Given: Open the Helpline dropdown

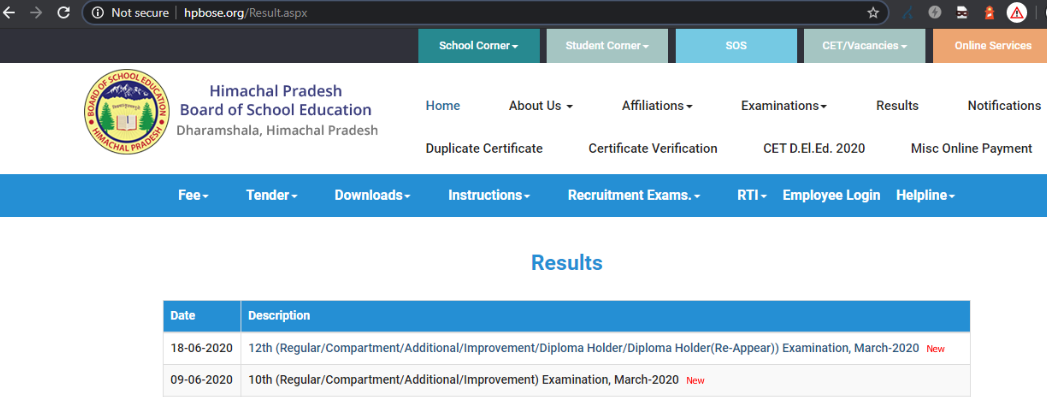Looking at the screenshot, I should pos(925,195).
